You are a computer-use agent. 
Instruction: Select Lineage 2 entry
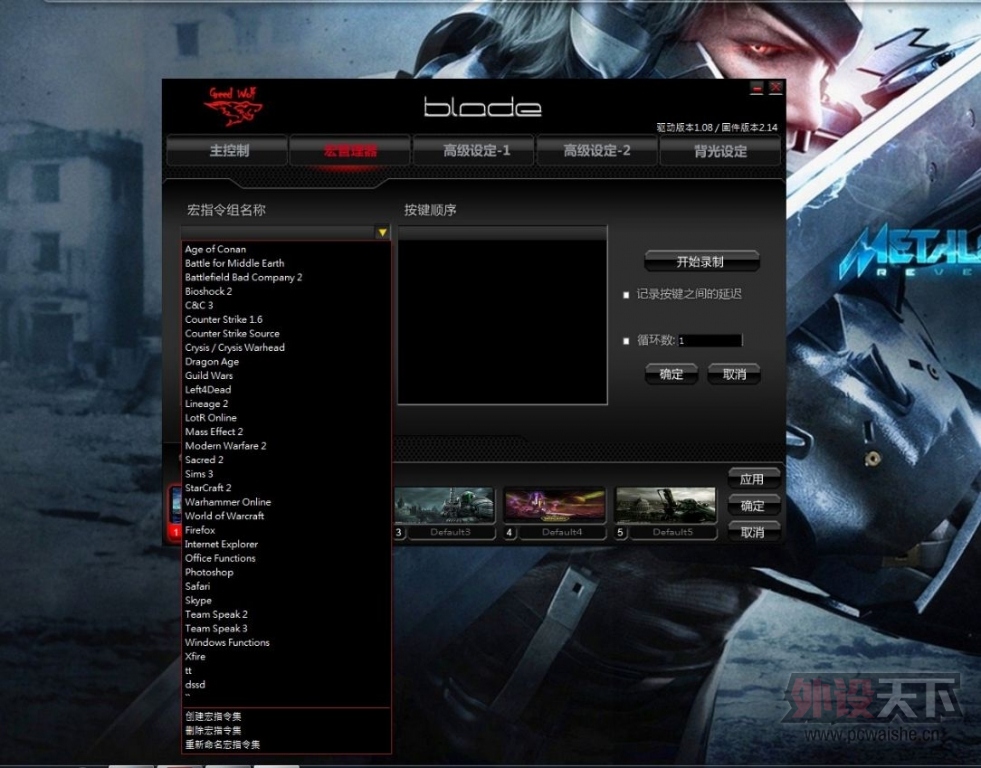[x=206, y=404]
